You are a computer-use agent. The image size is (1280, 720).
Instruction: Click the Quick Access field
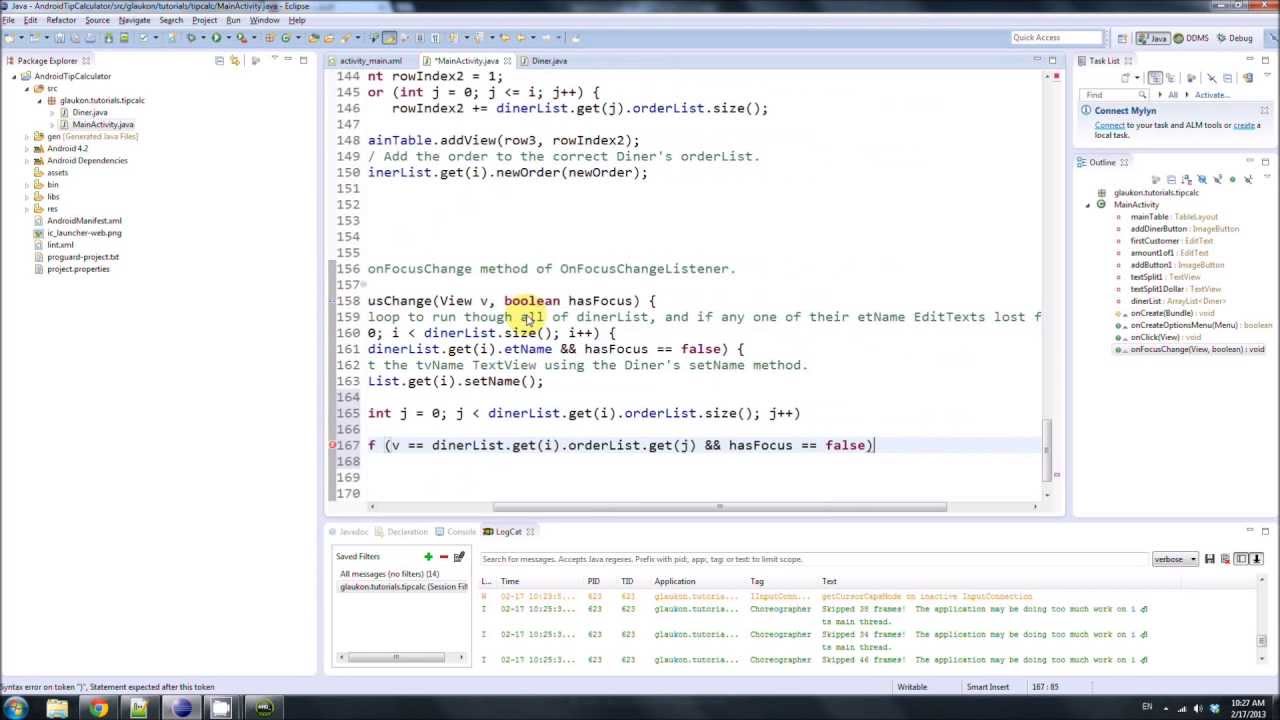(x=1055, y=38)
